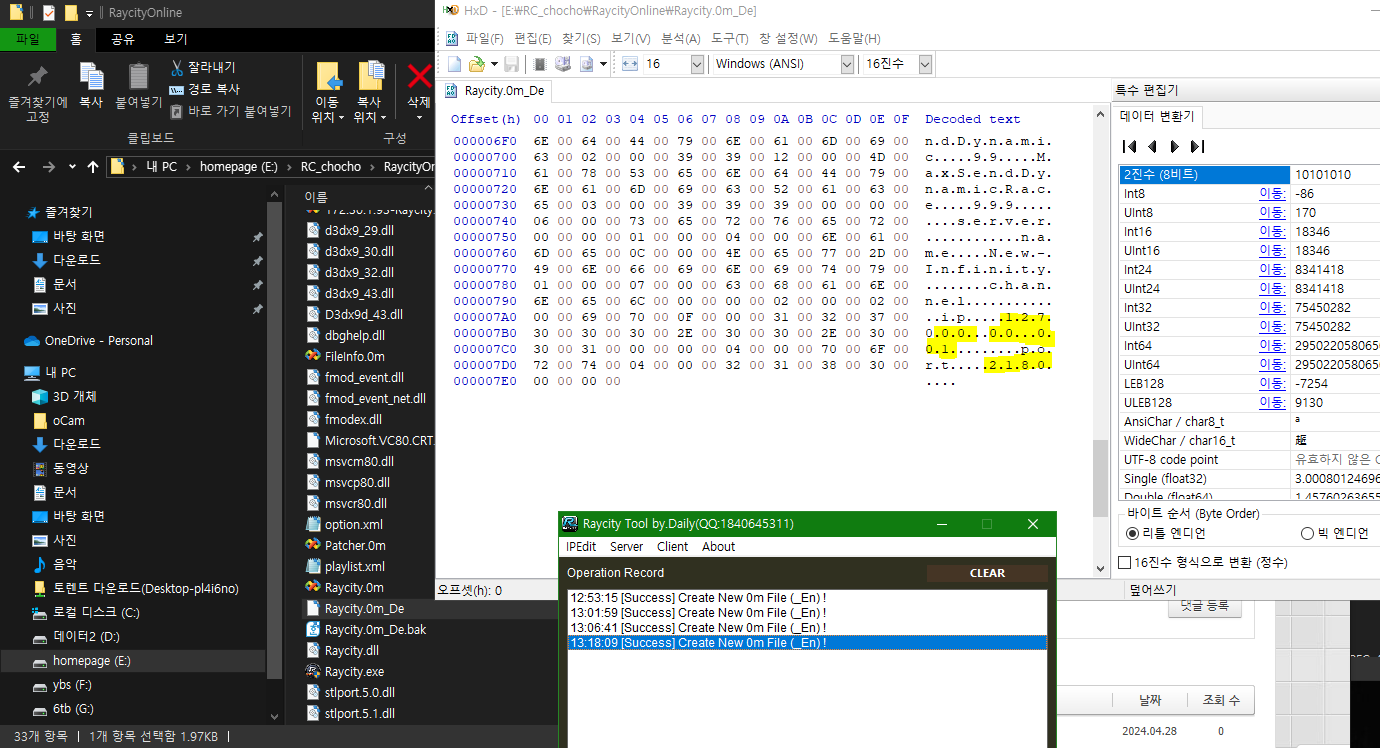Click the Pin to Quick access (즐겨찾기에 고정) icon
1380x748 pixels.
click(37, 77)
